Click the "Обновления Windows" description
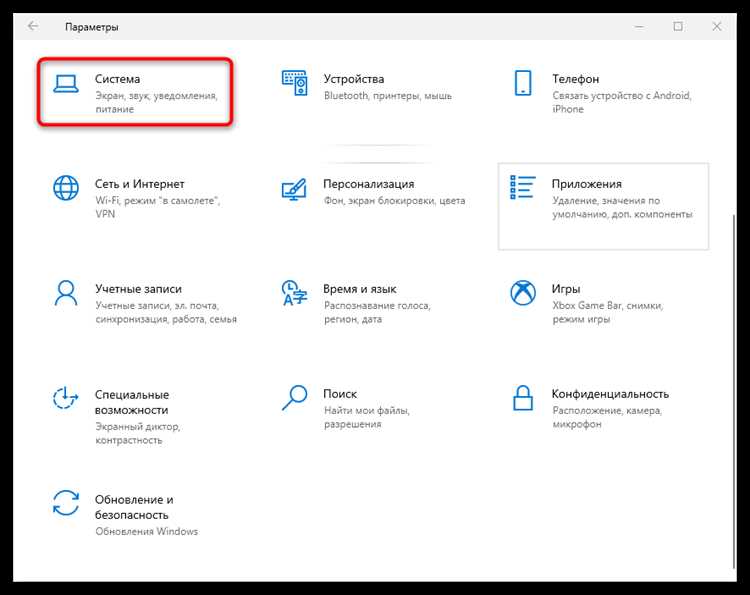Screen dimensions: 750x595 (146, 531)
